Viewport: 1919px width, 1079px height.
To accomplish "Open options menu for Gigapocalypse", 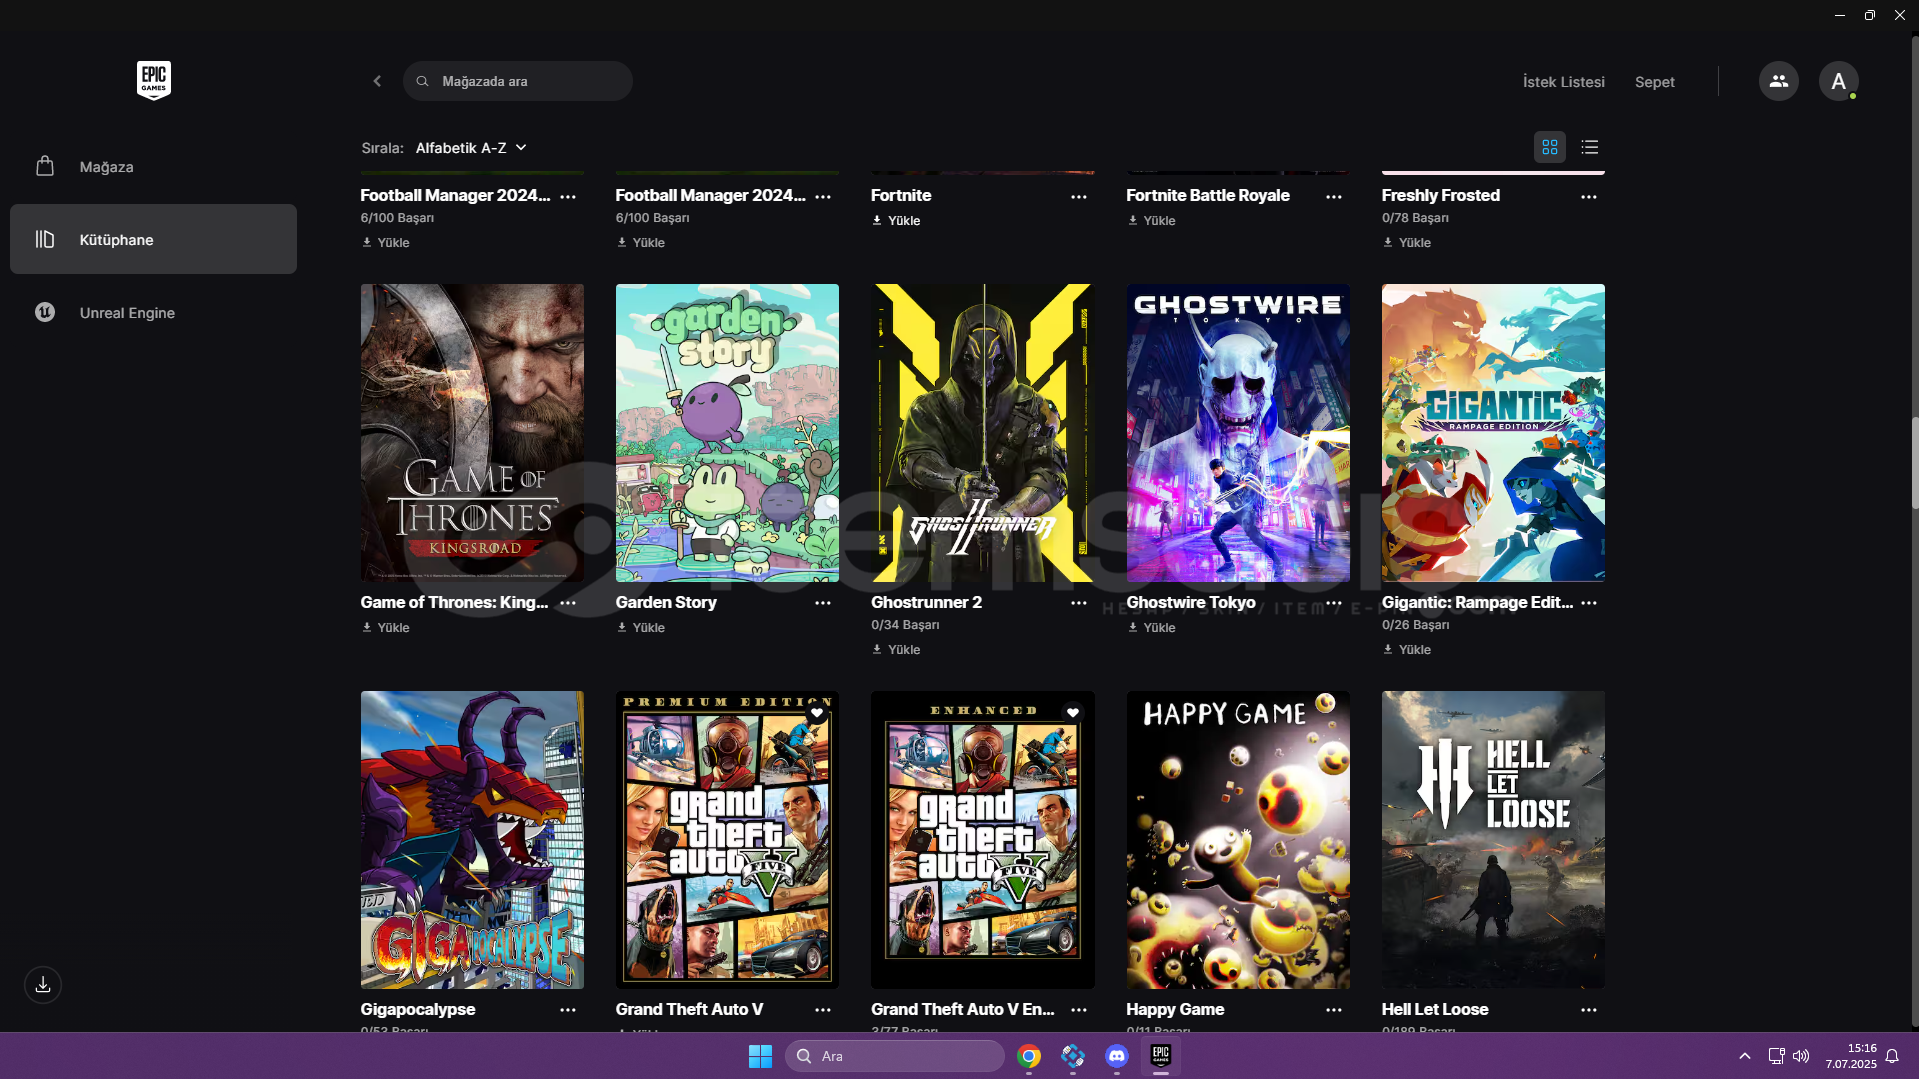I will click(x=568, y=1010).
